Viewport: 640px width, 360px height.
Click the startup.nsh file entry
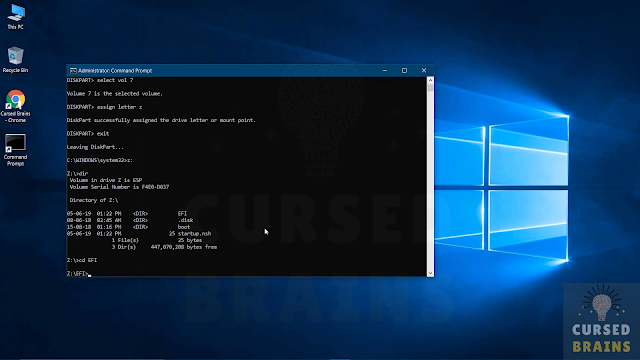pyautogui.click(x=139, y=234)
